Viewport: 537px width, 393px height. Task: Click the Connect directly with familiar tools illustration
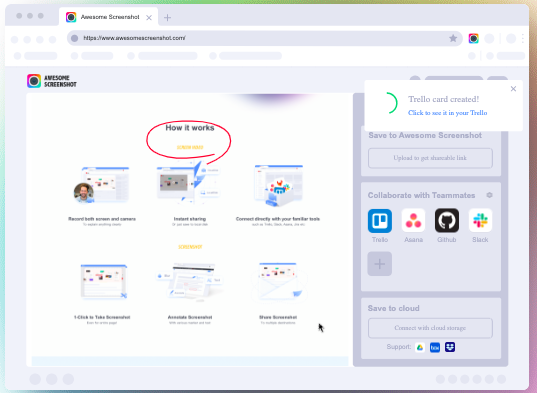tap(278, 186)
